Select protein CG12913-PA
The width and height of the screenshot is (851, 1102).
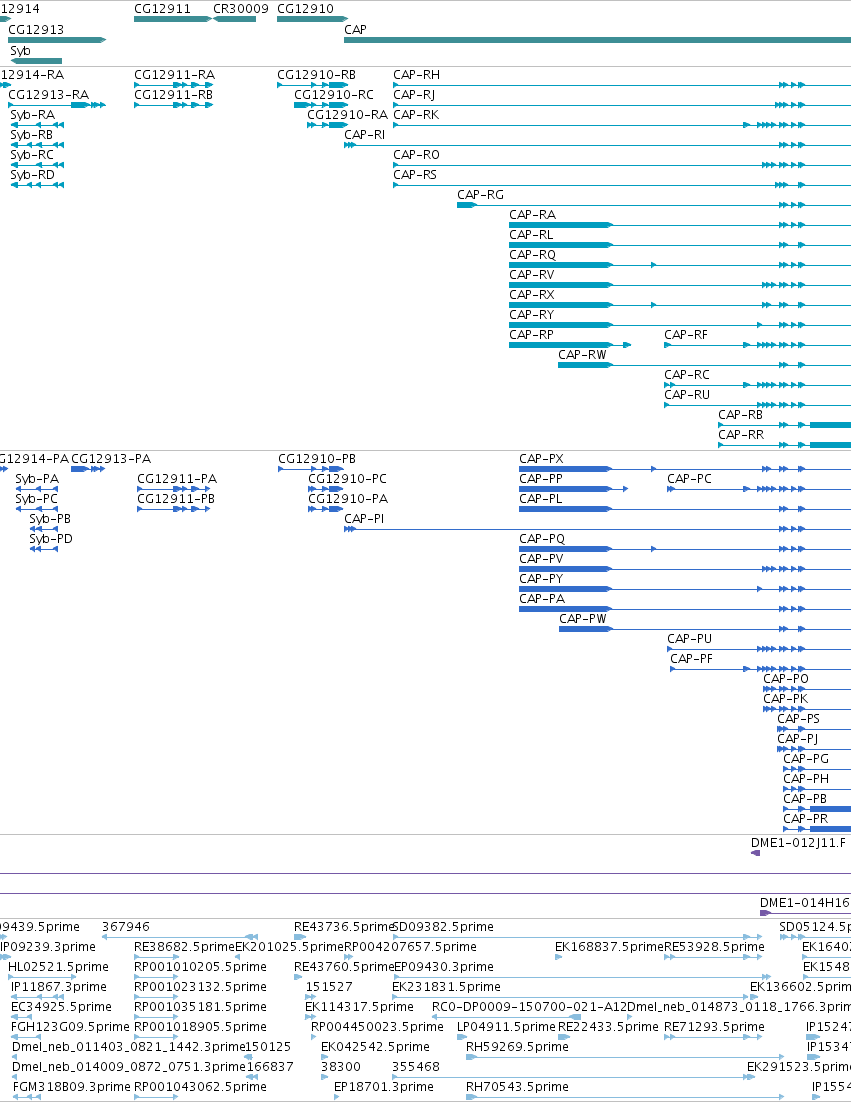click(x=88, y=469)
